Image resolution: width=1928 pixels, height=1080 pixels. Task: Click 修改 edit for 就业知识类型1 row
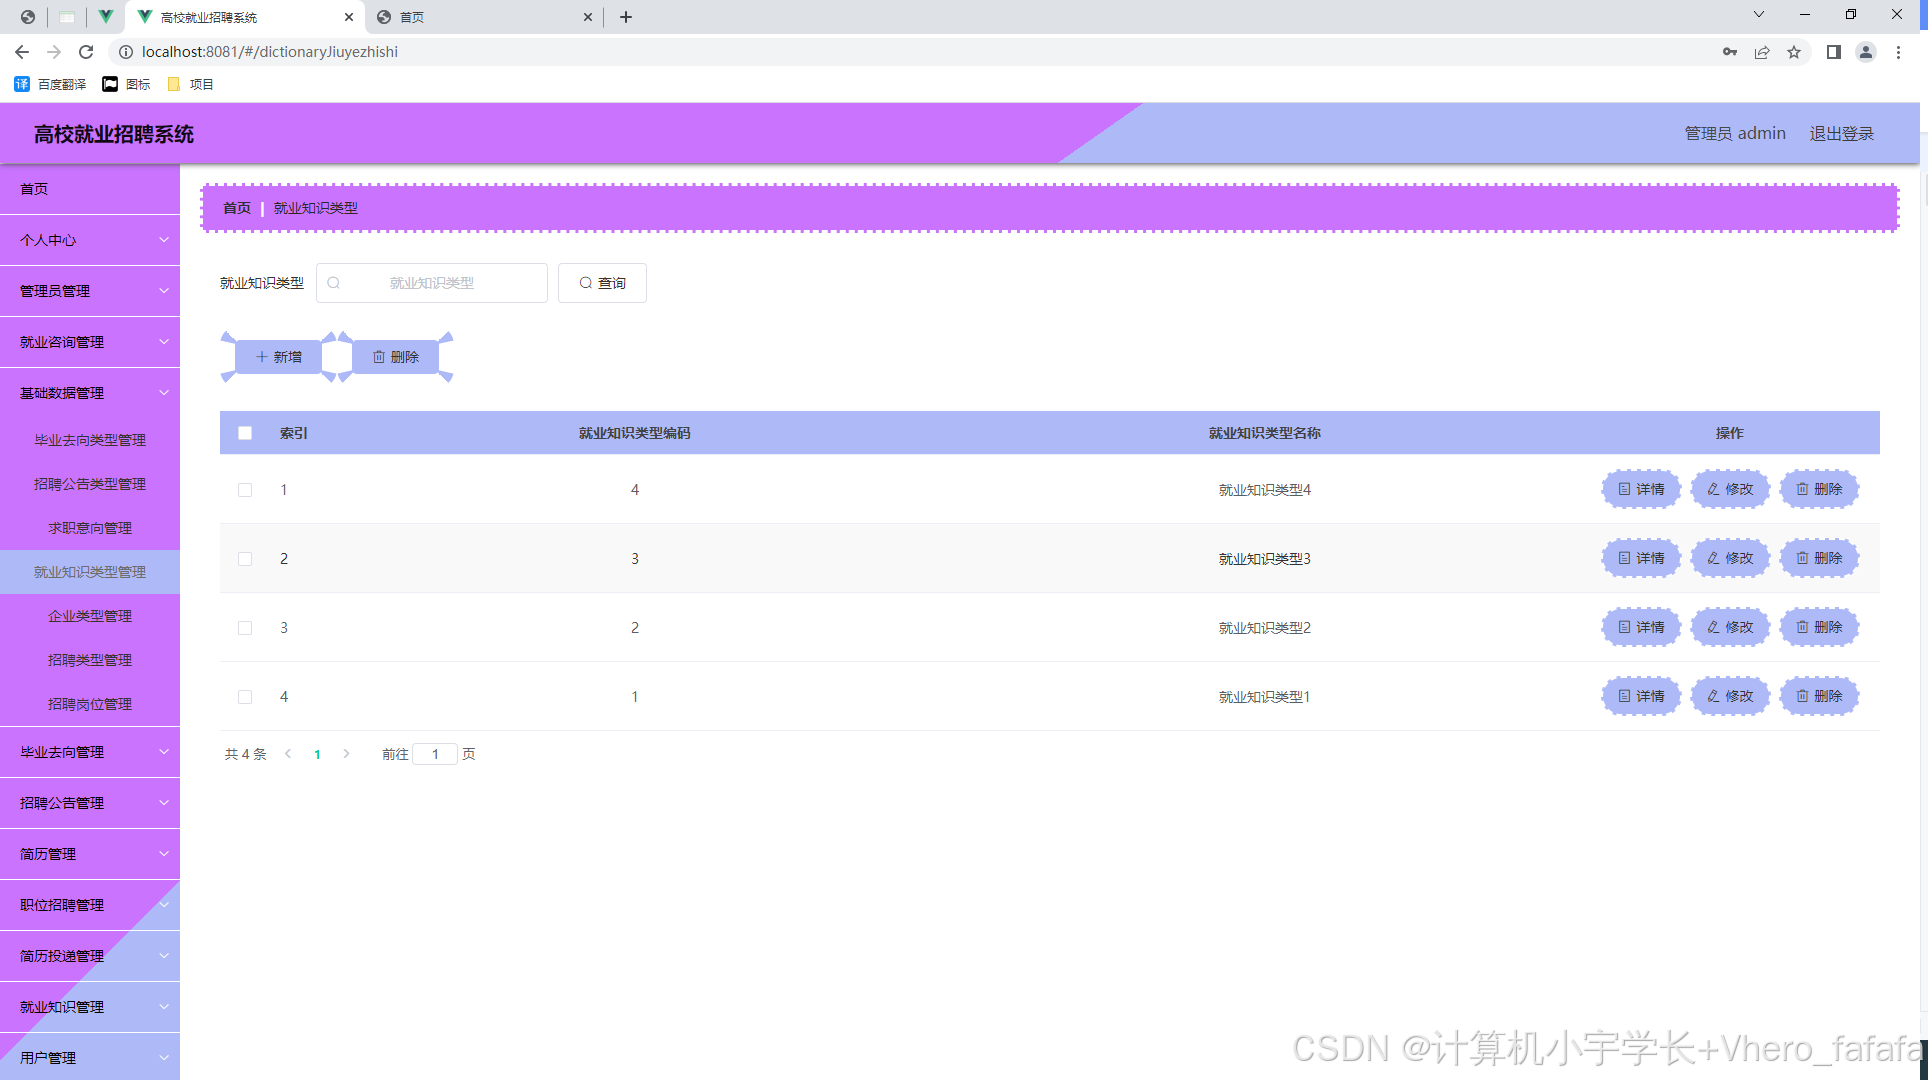(x=1730, y=696)
